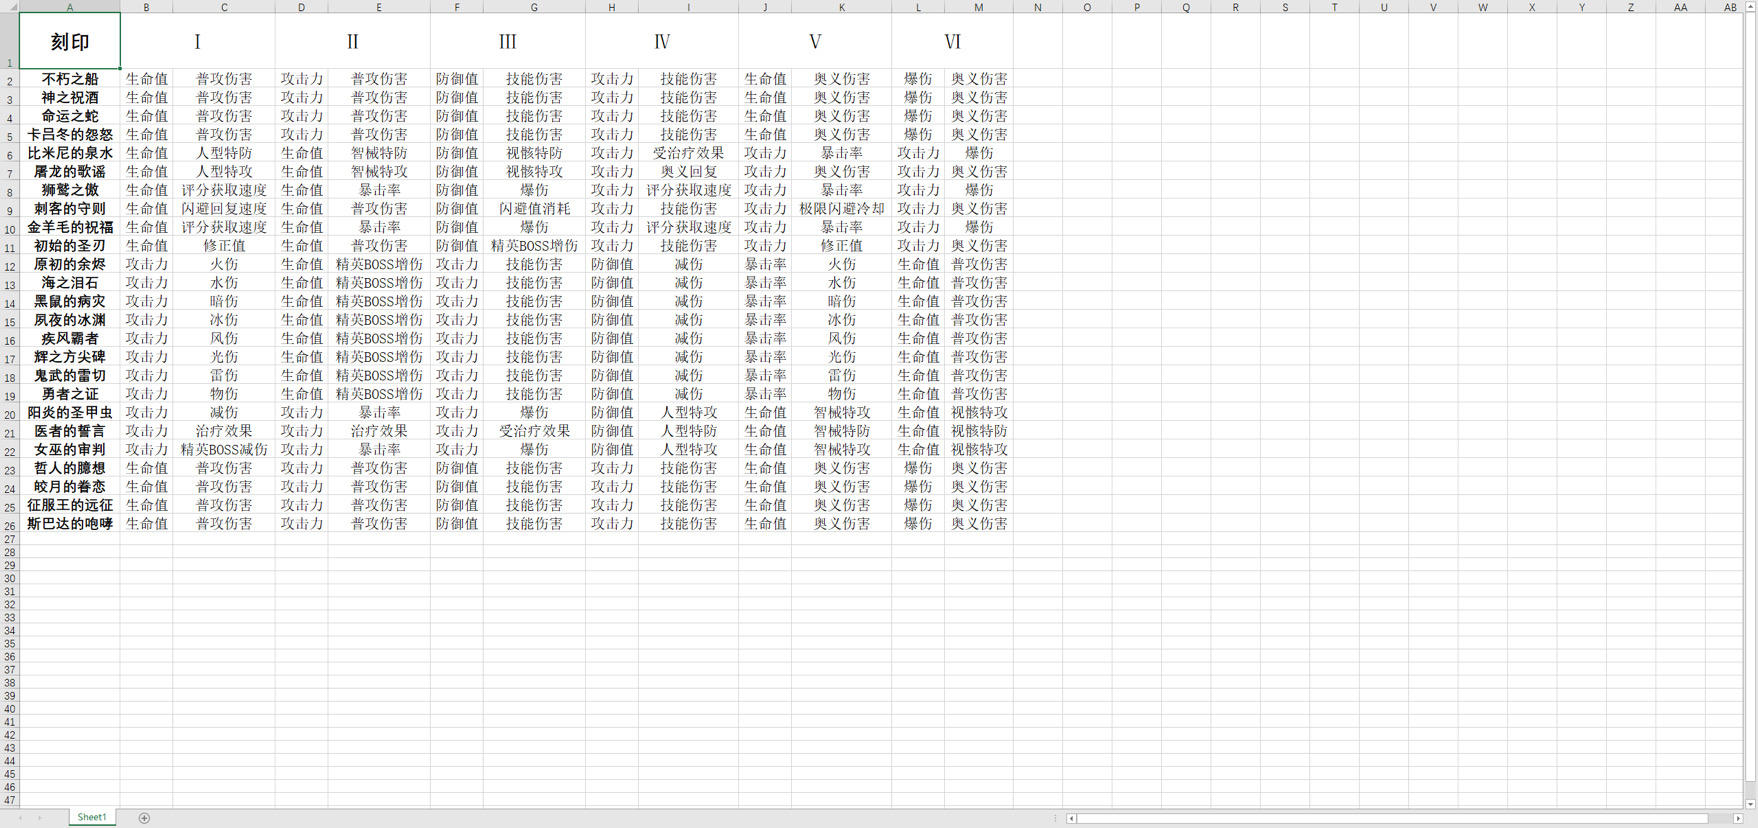Select the 金羊毛的祝福 cell
This screenshot has height=828, width=1758.
70,227
